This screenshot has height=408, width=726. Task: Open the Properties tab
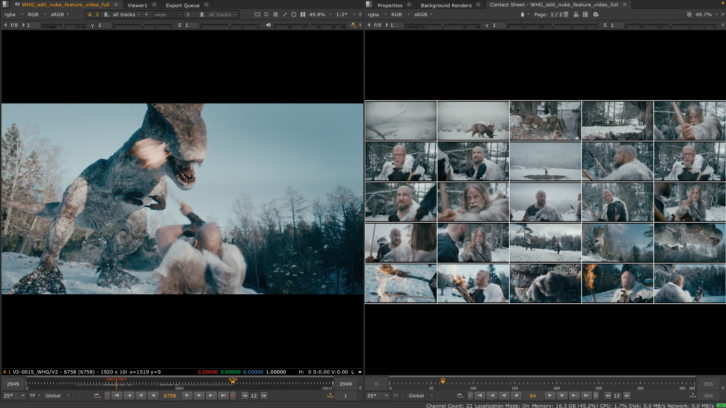(389, 5)
